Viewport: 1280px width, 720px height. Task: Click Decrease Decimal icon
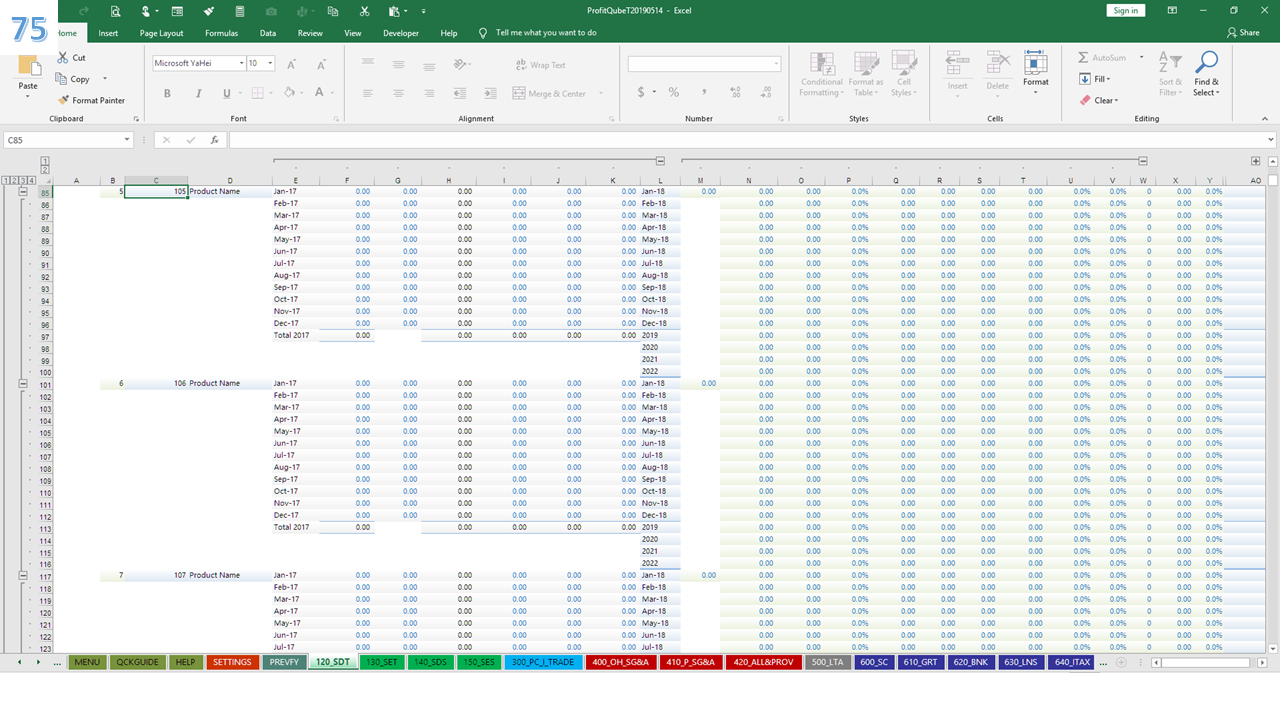click(766, 92)
